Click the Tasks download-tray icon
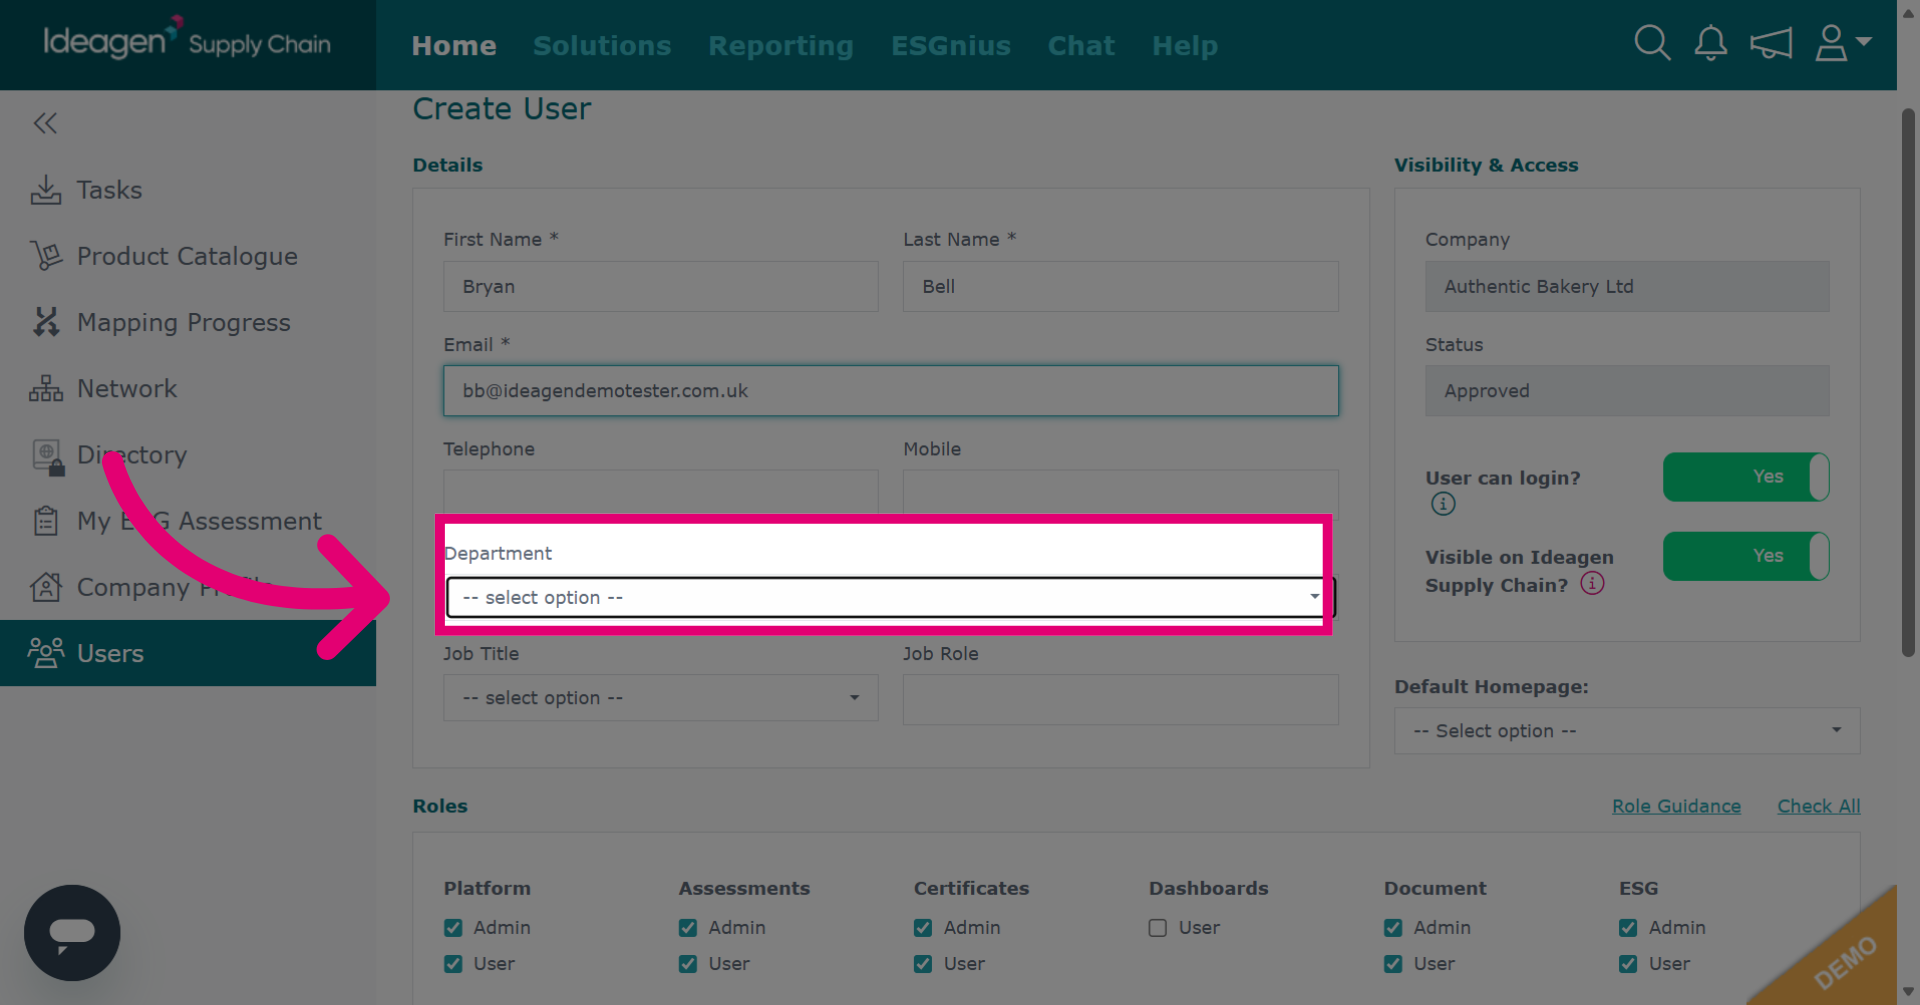The height and width of the screenshot is (1005, 1920). point(46,190)
